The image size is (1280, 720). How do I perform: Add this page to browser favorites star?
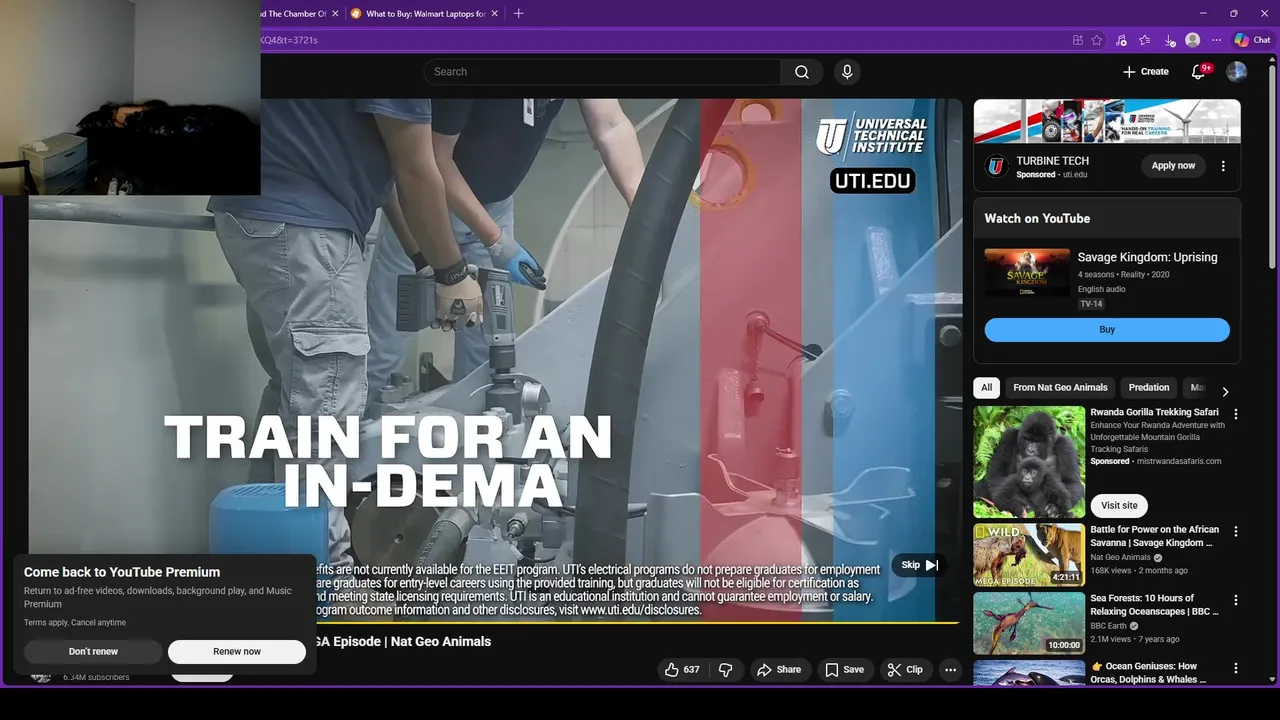(1097, 40)
